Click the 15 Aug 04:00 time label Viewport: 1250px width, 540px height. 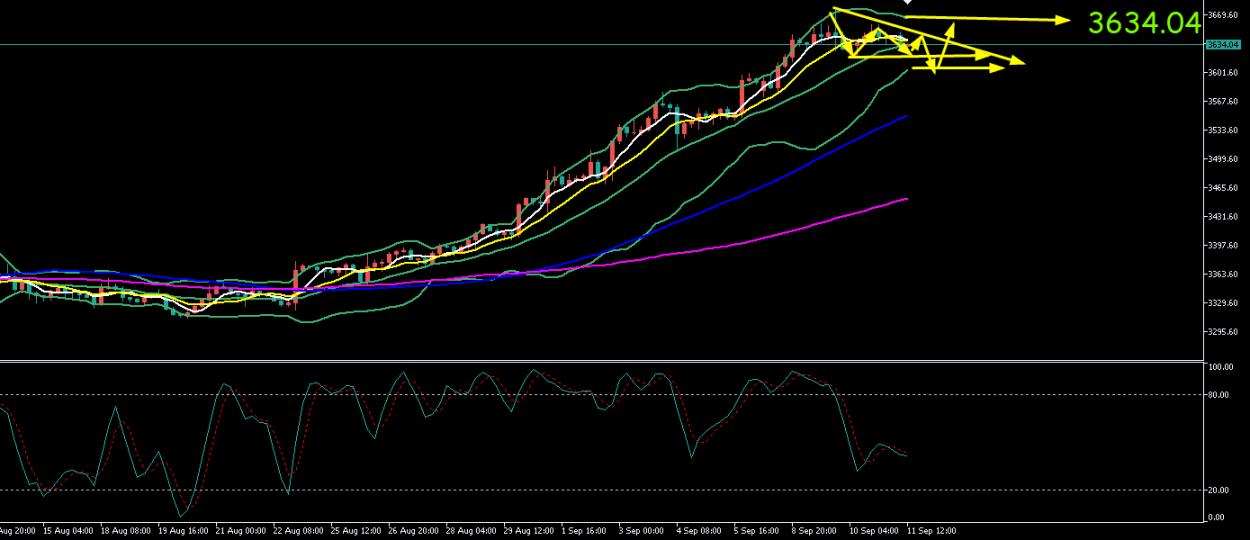(69, 532)
